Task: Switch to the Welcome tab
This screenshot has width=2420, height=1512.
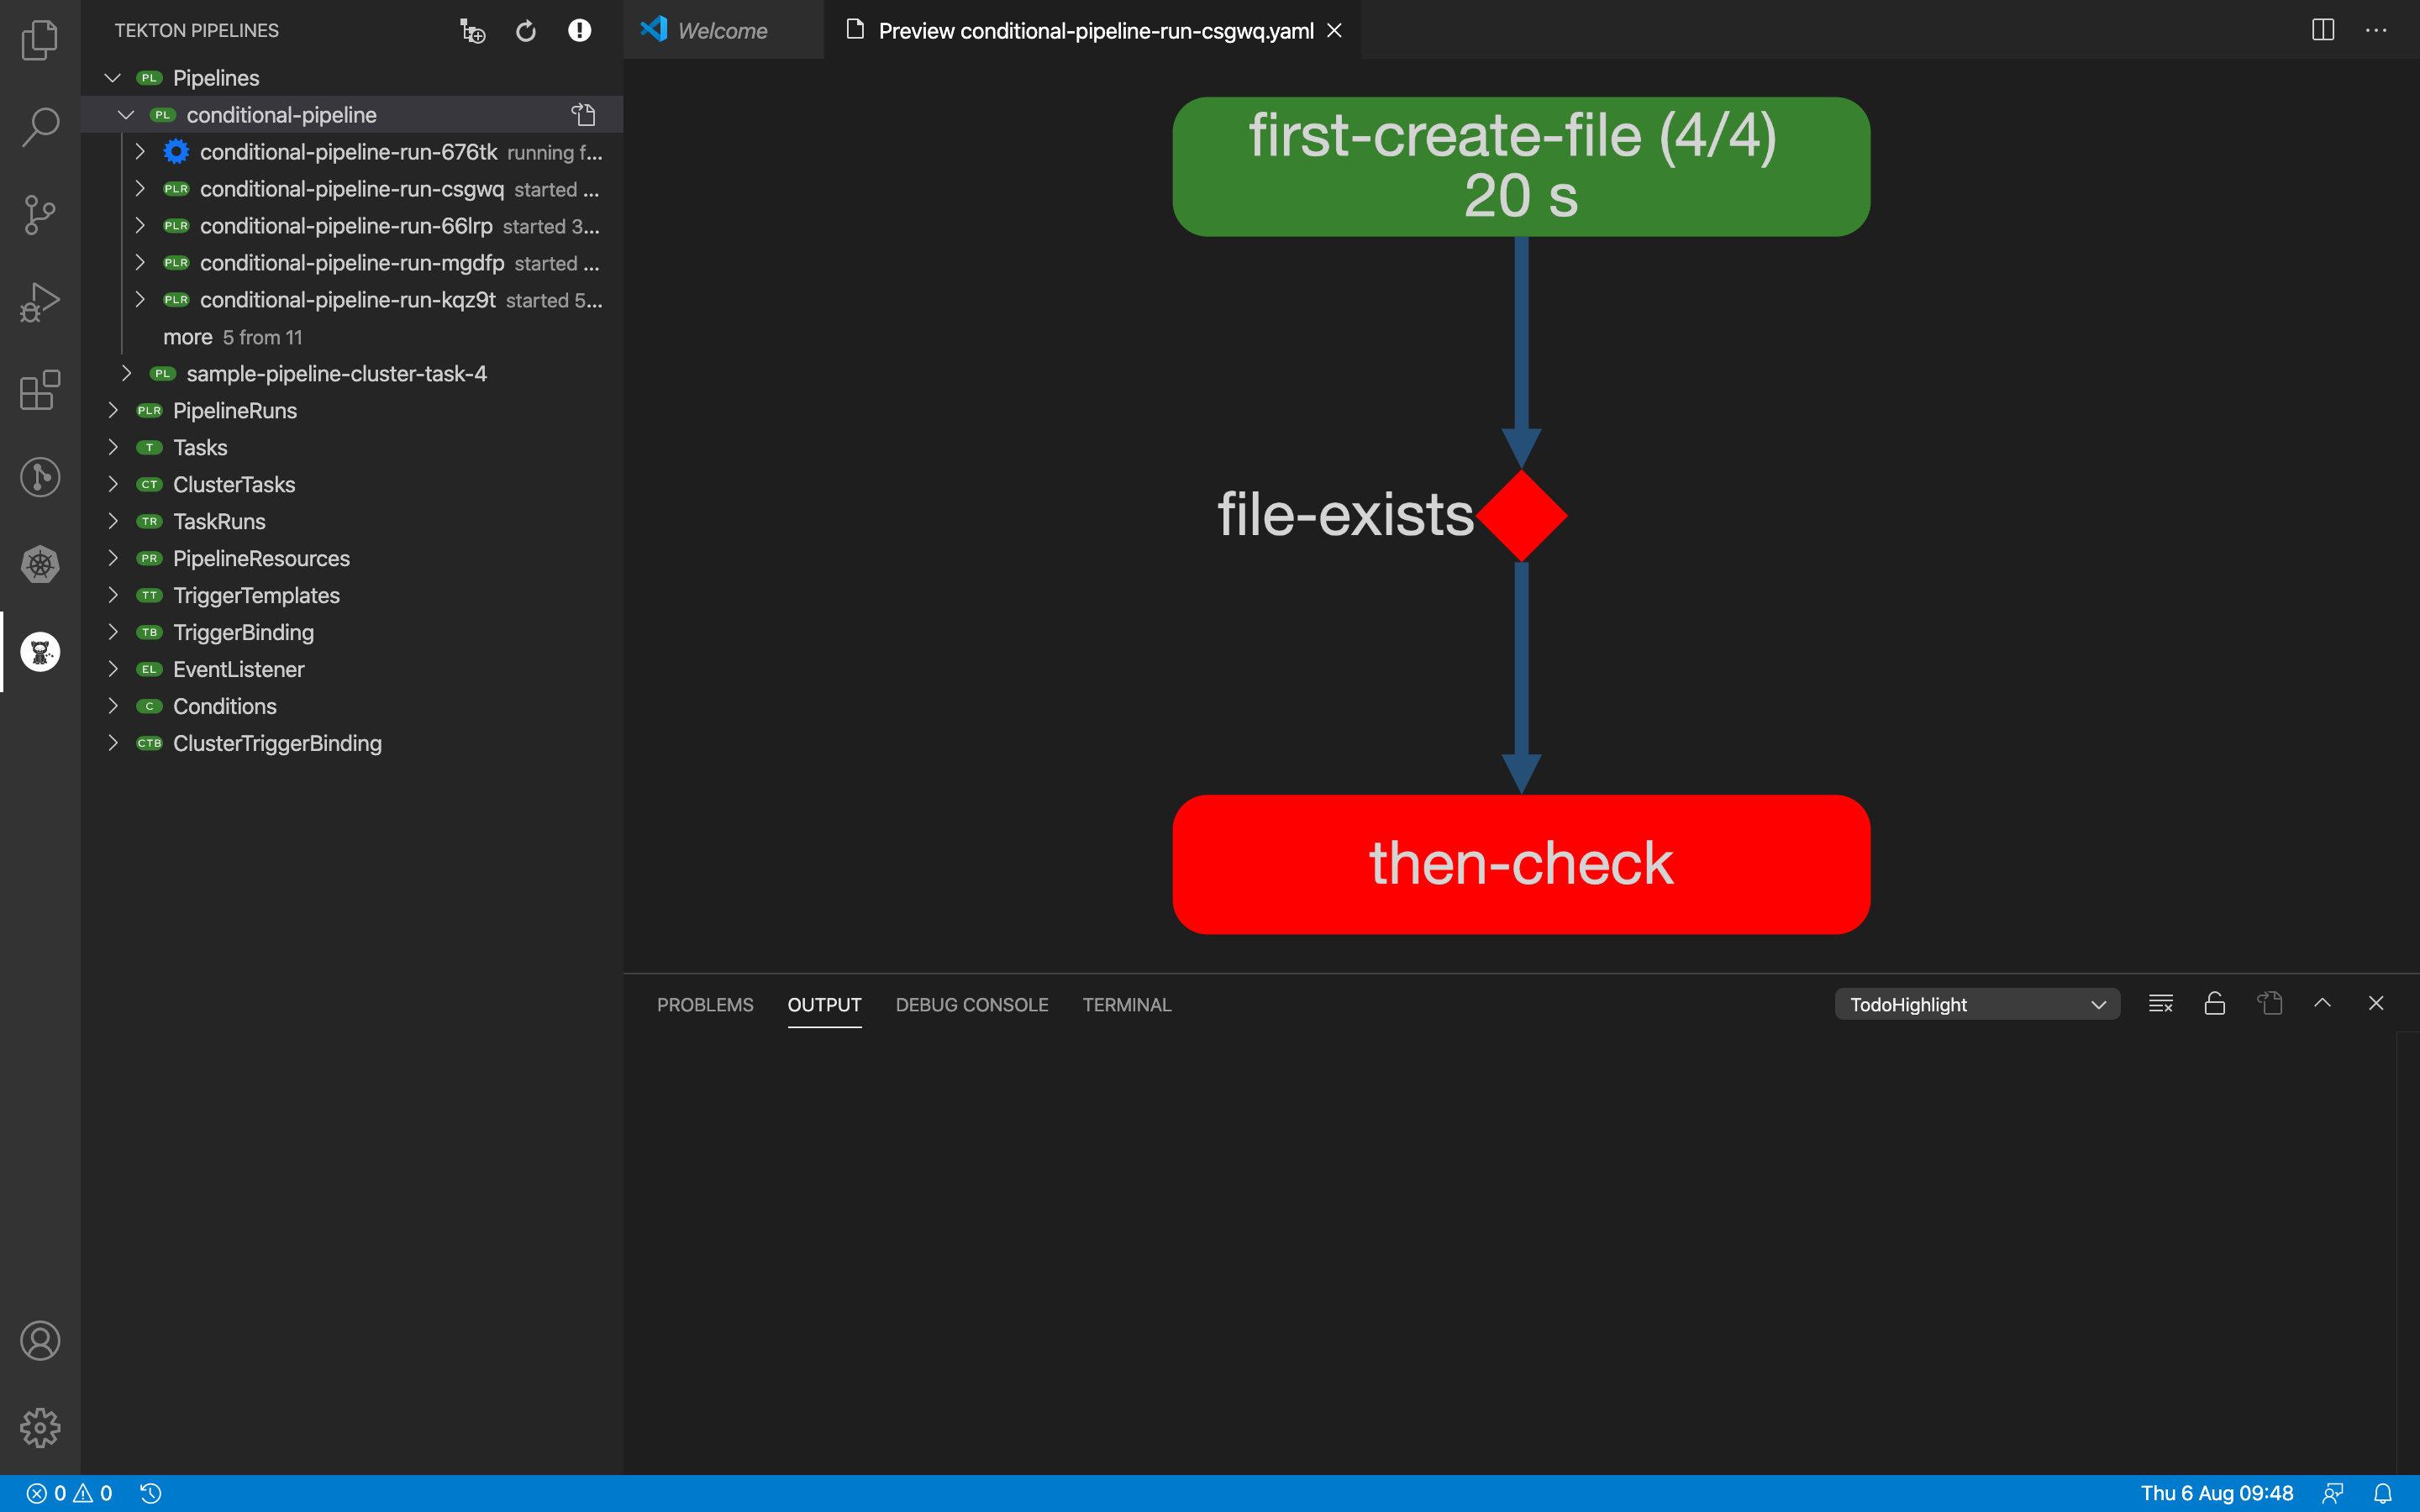Action: pos(722,30)
